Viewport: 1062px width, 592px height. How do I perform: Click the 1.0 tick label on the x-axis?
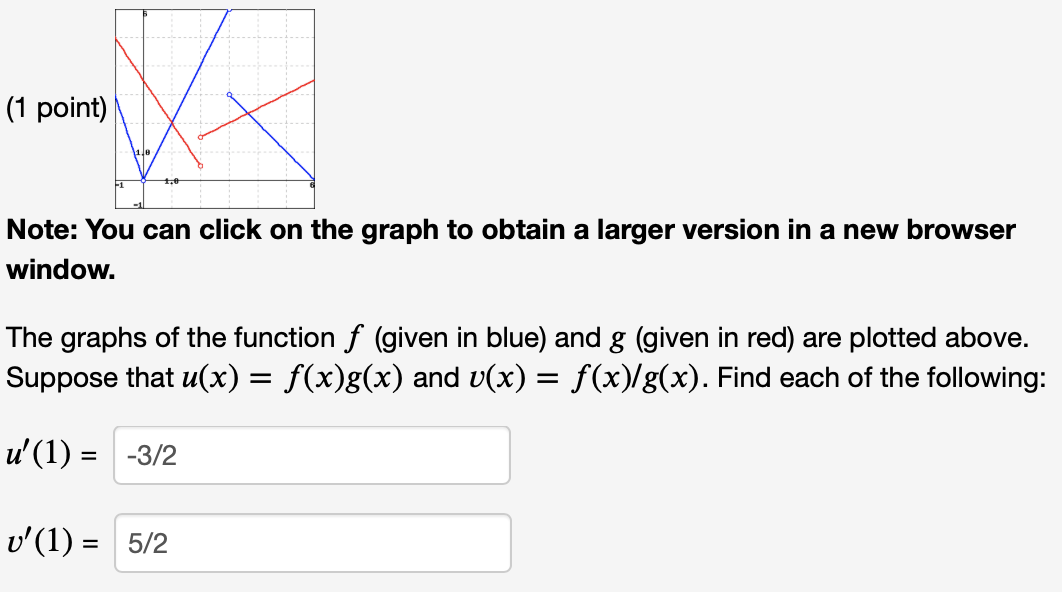pos(171,180)
